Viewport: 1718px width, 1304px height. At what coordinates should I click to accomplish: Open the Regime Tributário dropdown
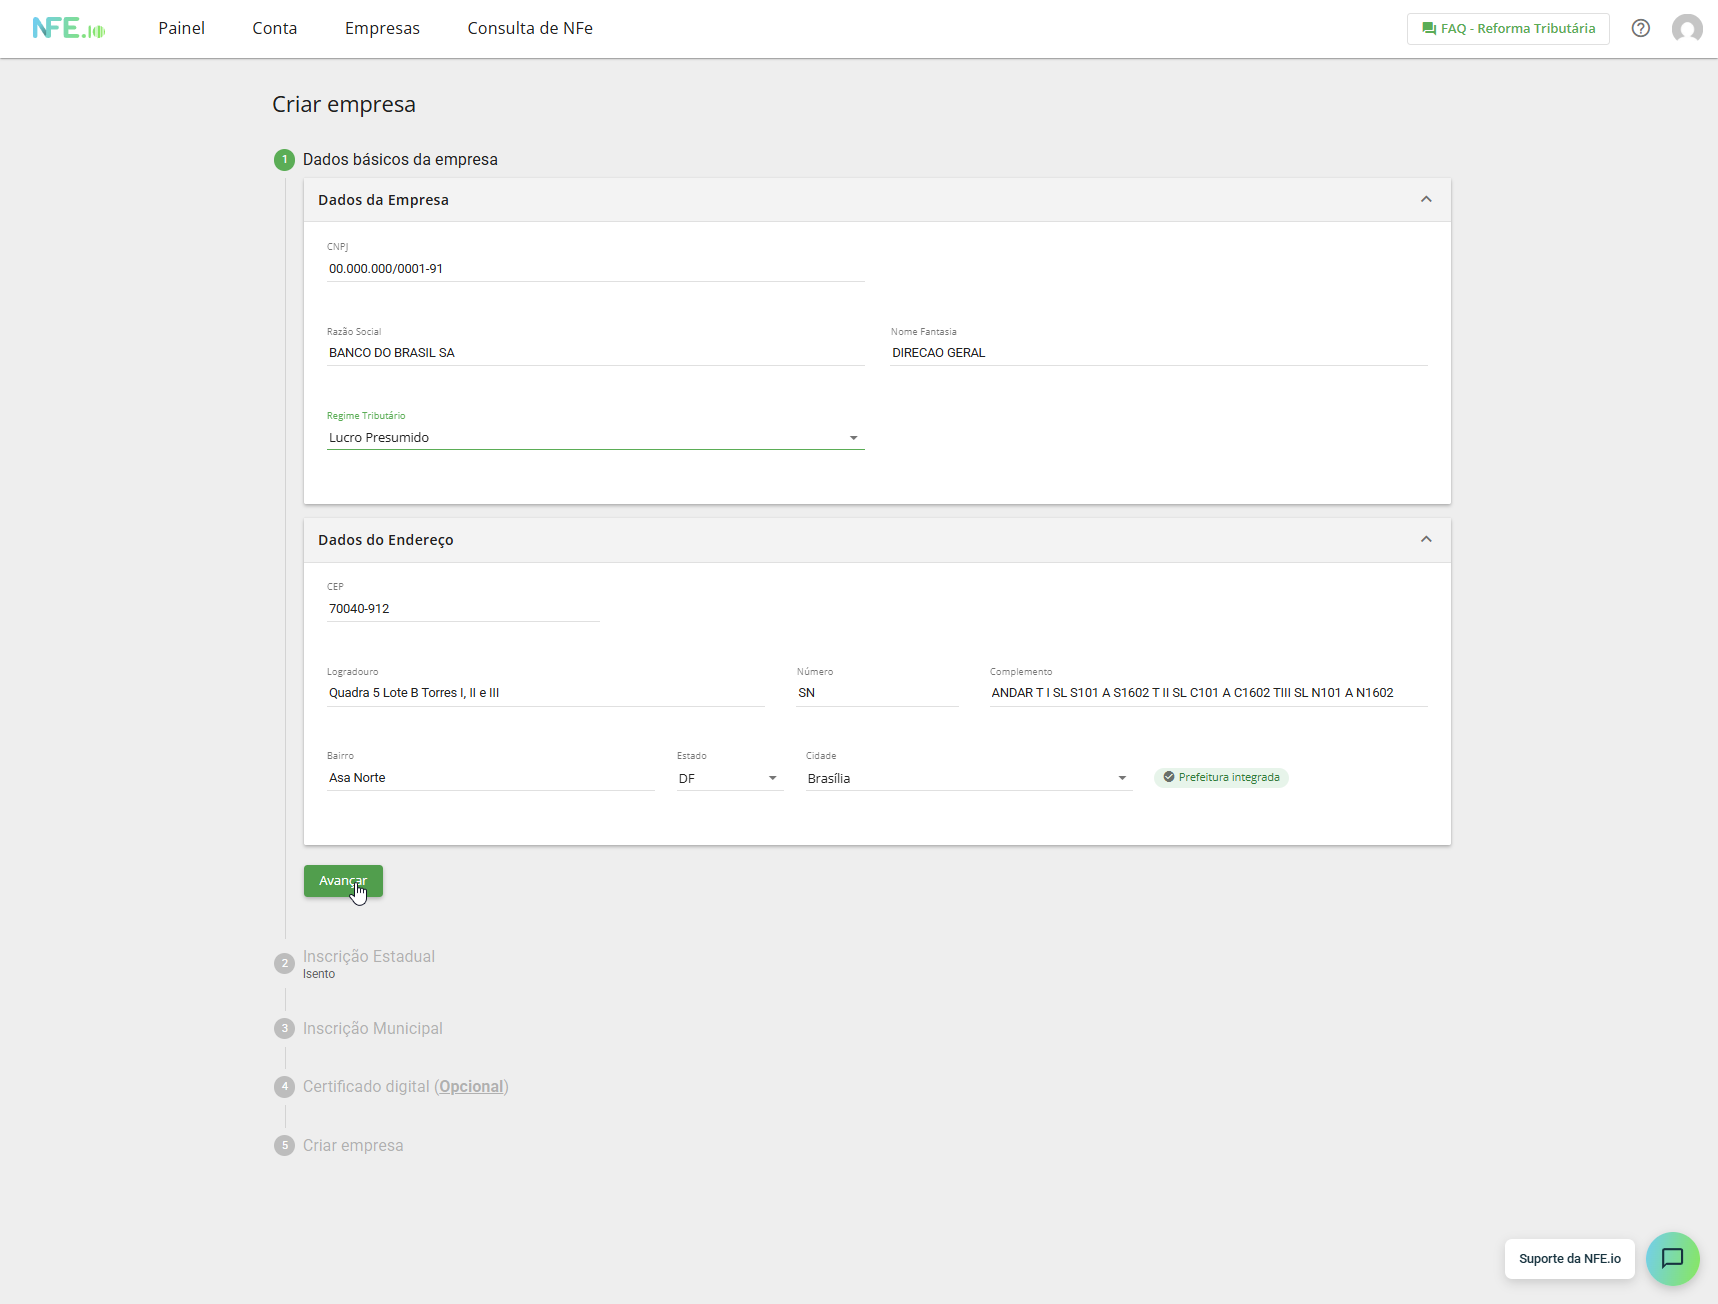point(595,438)
